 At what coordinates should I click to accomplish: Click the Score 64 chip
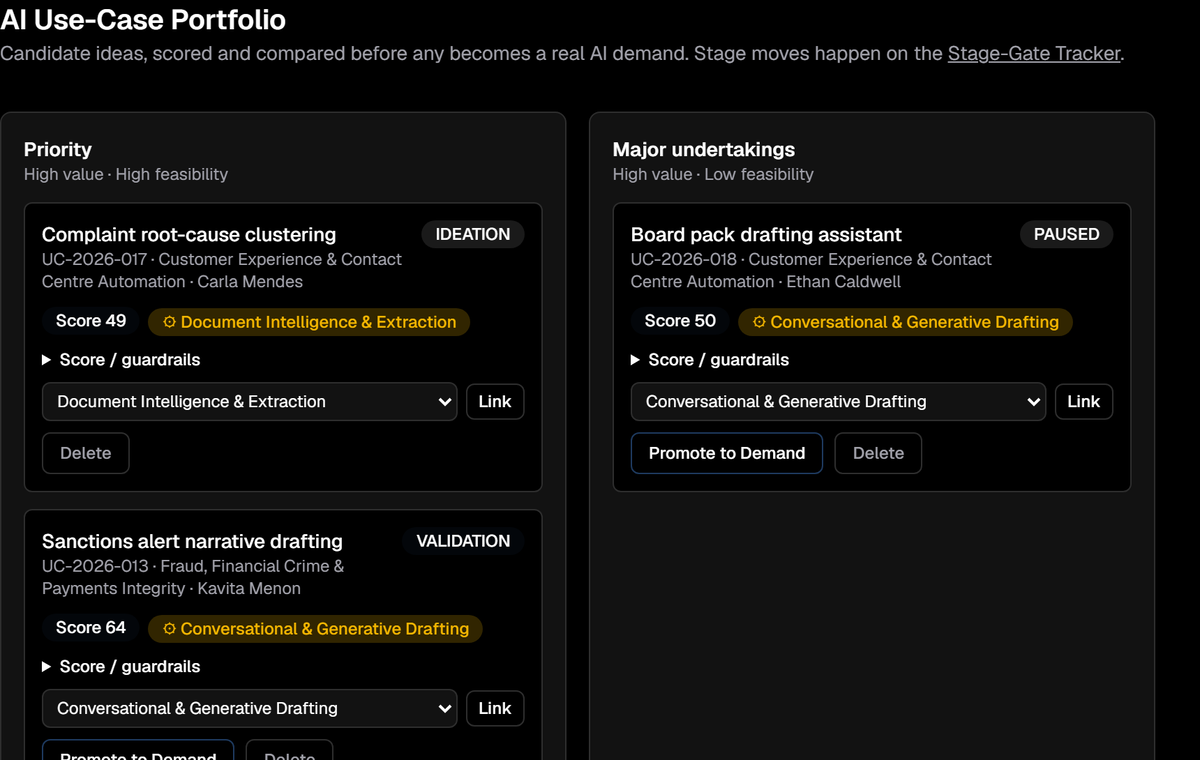[x=91, y=628]
